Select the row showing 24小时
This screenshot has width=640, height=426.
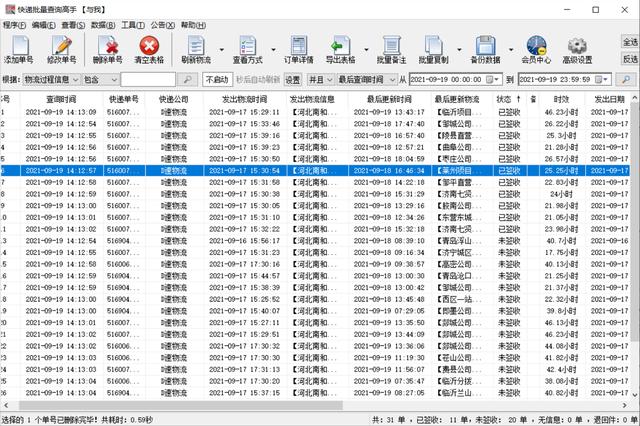point(315,194)
